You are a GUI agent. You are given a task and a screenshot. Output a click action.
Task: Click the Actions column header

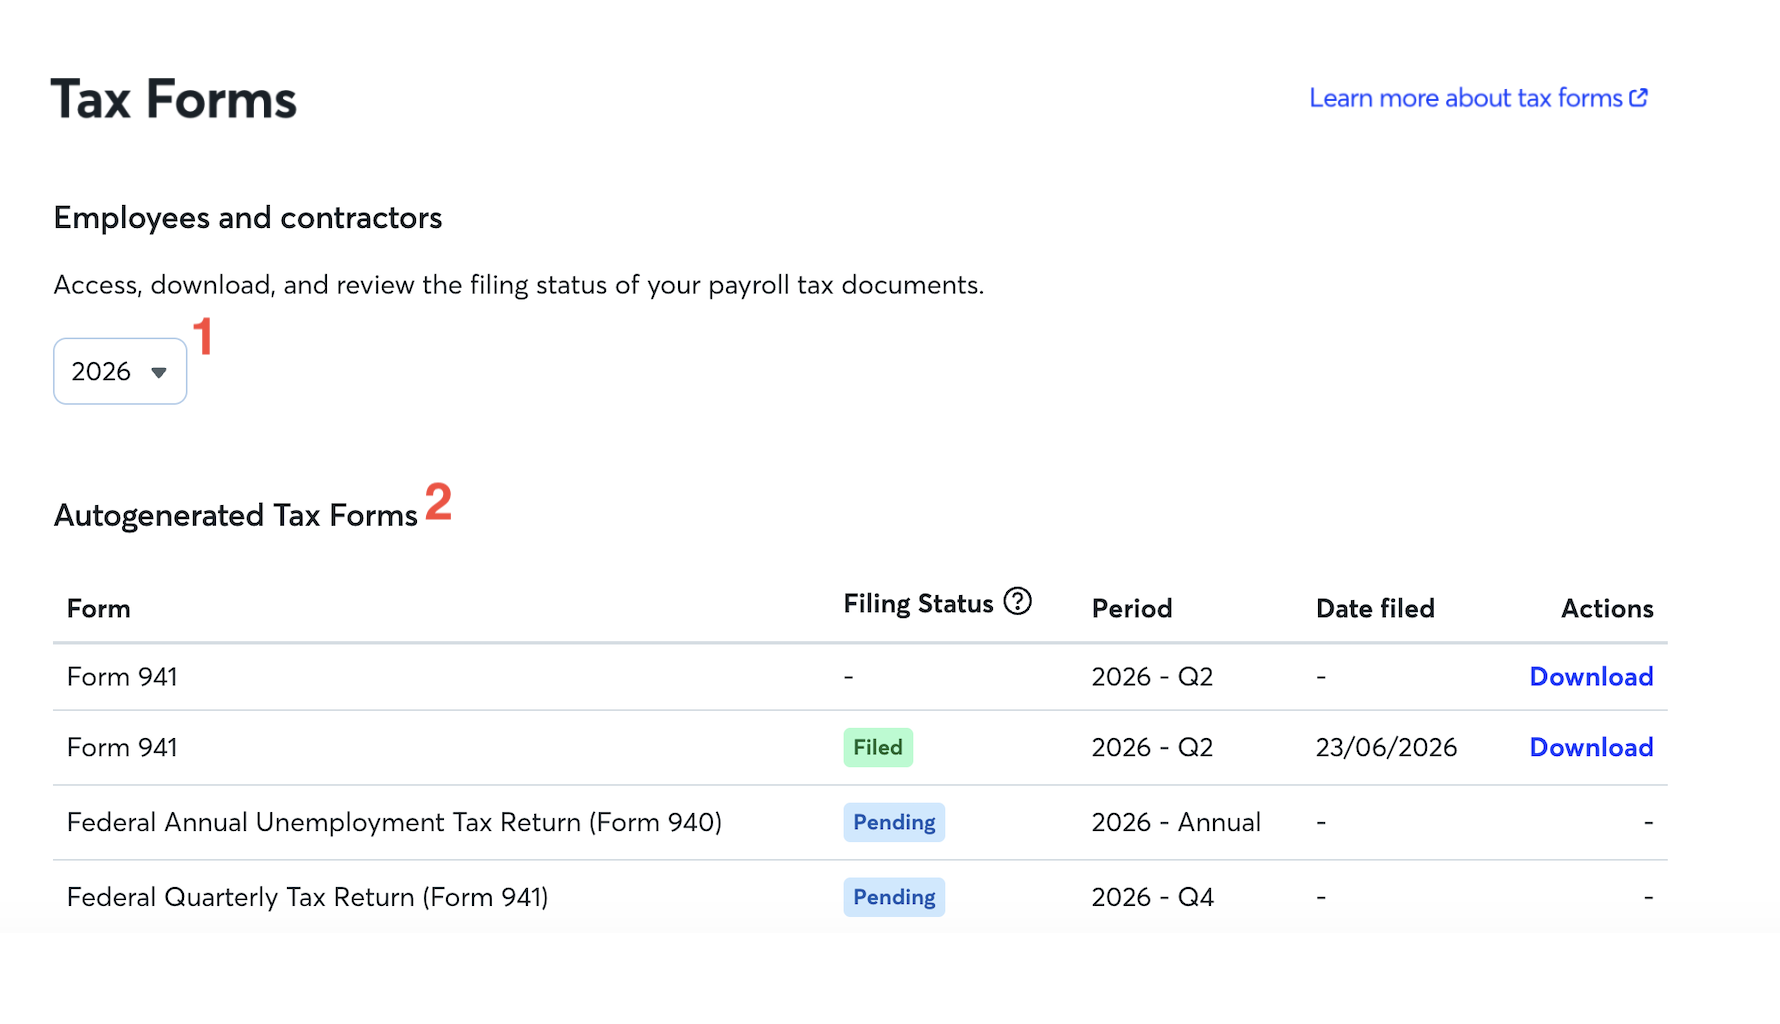(x=1607, y=609)
